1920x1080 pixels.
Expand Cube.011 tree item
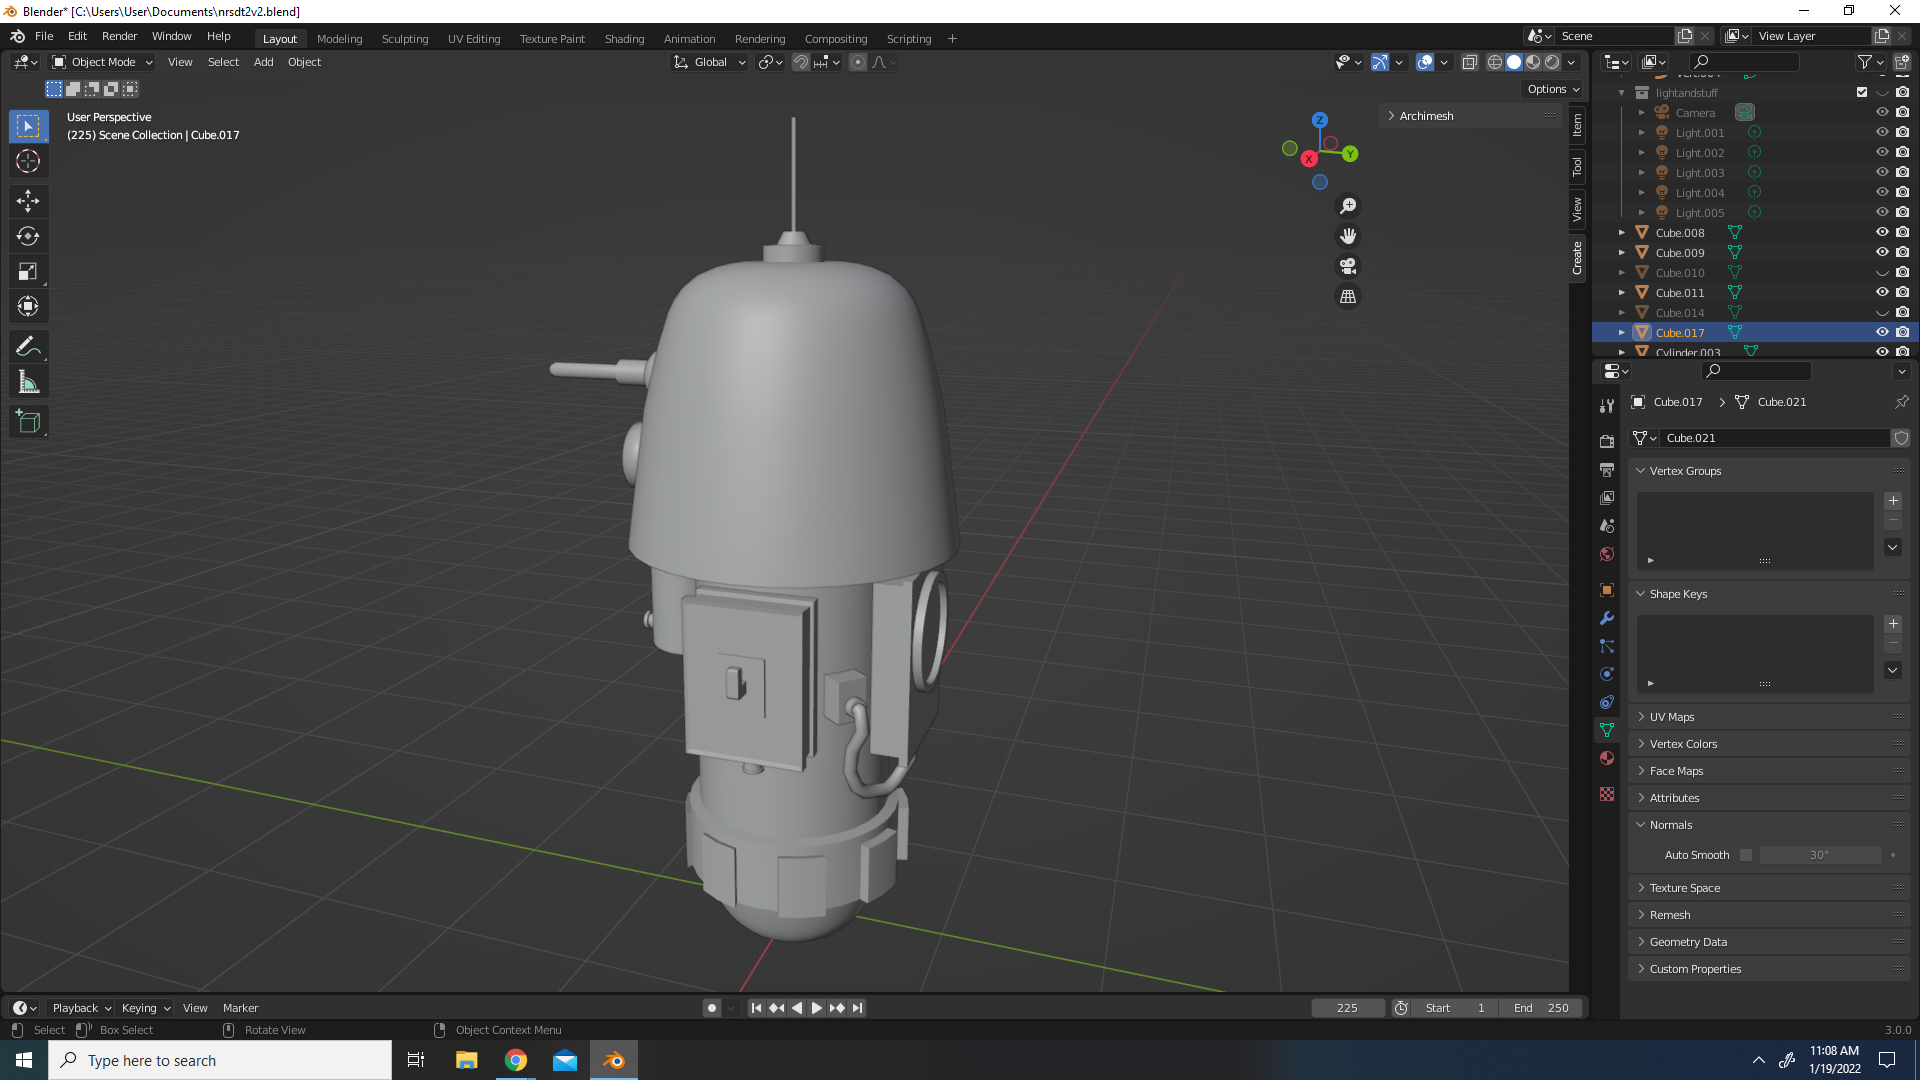[x=1622, y=292]
